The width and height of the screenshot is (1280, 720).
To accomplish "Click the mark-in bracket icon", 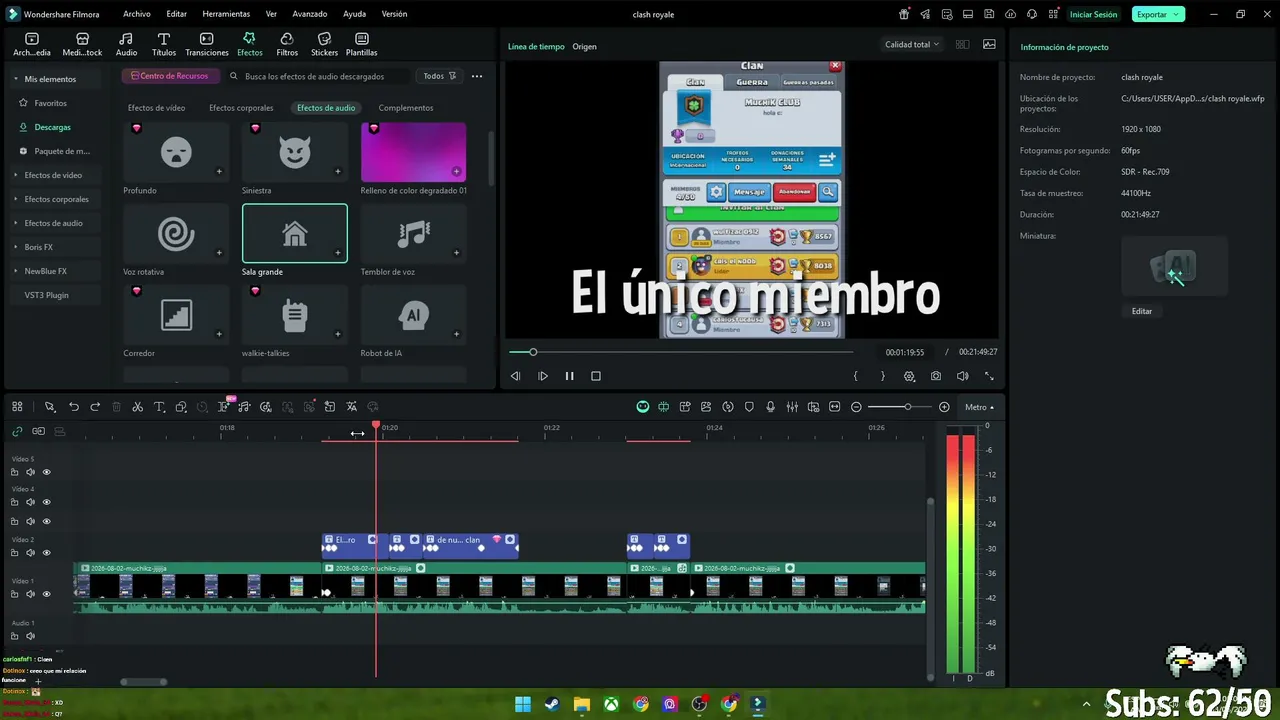I will (x=855, y=376).
